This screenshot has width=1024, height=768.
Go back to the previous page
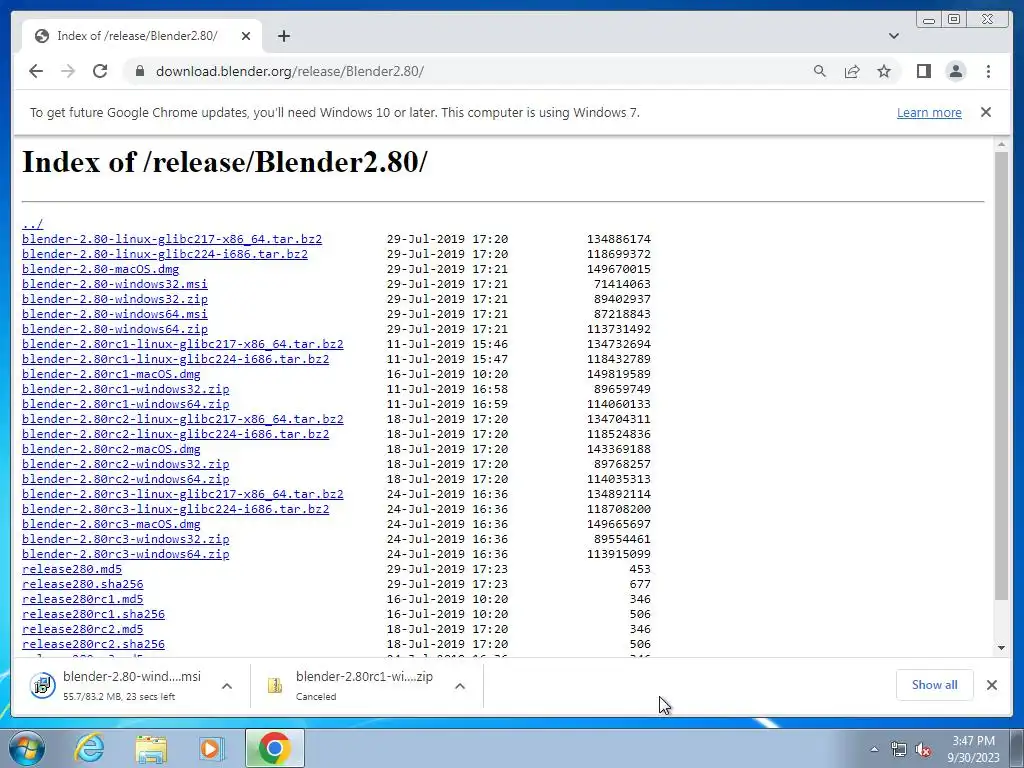point(36,71)
